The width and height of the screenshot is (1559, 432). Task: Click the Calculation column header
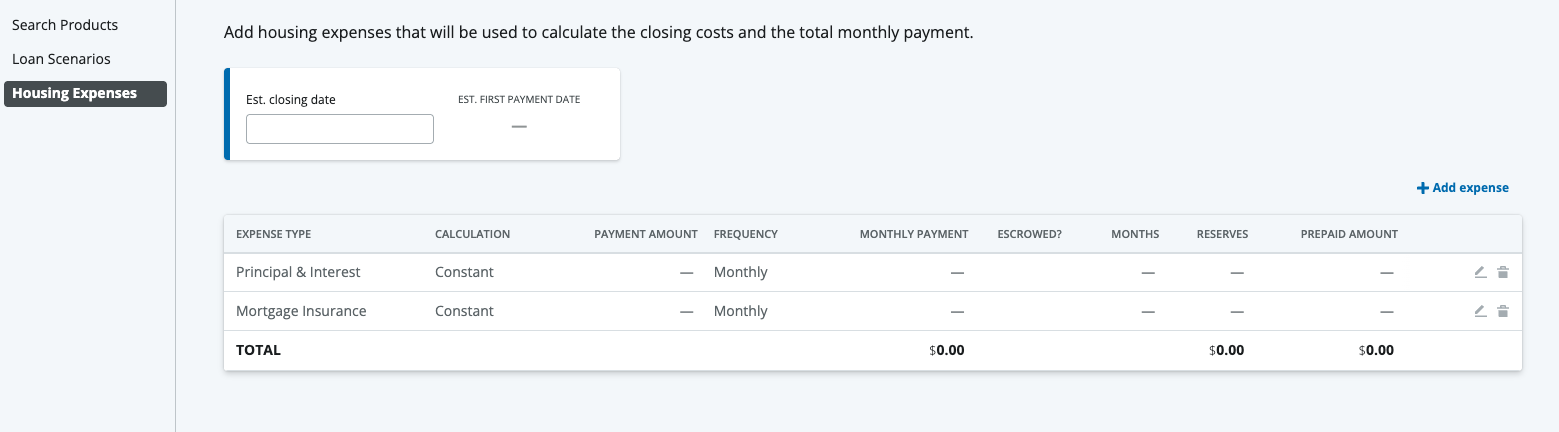[x=472, y=234]
